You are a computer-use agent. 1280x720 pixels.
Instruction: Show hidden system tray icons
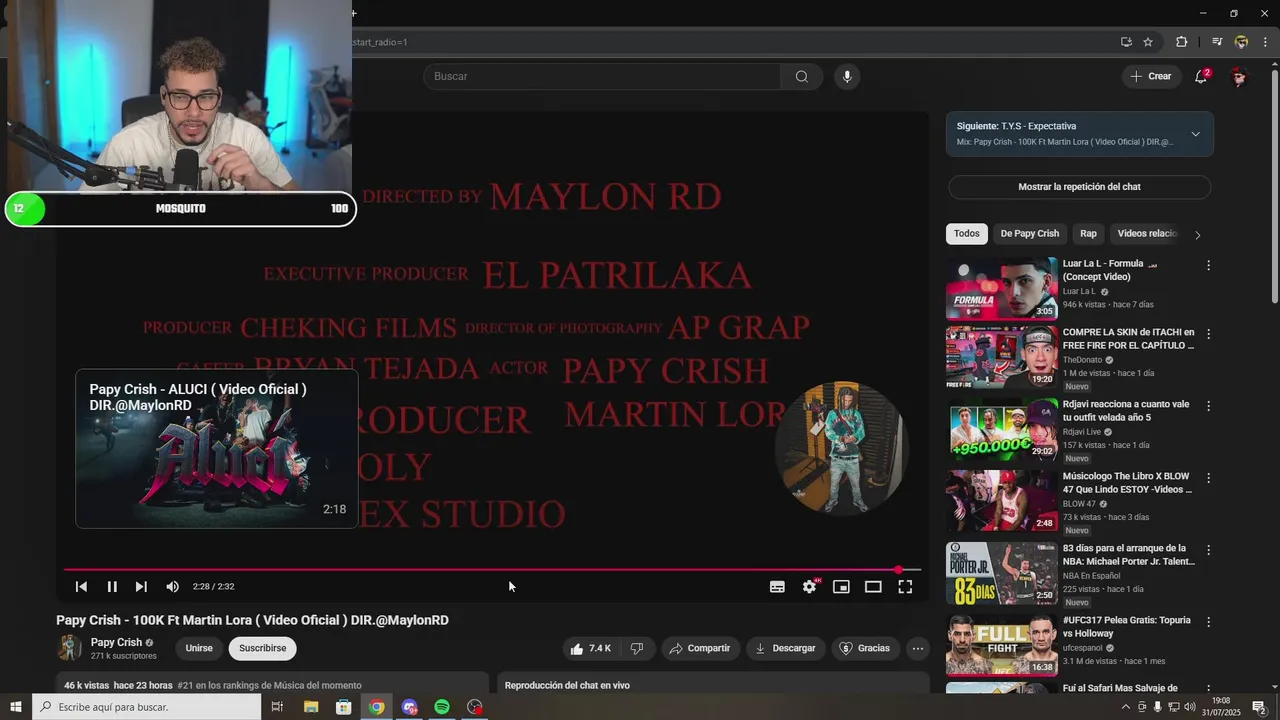(x=1126, y=707)
